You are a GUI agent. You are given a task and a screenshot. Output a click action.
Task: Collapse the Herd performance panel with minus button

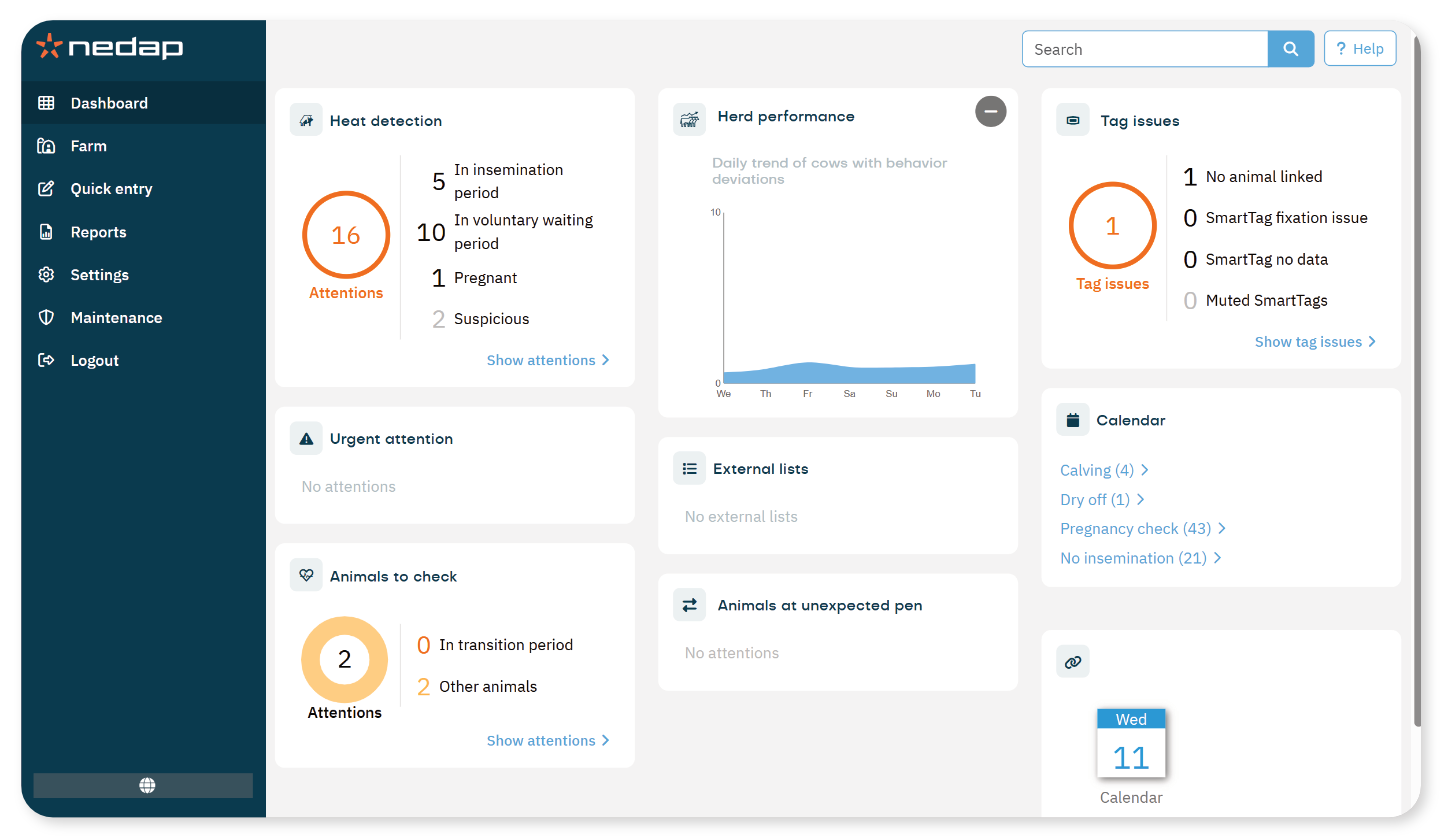(991, 111)
